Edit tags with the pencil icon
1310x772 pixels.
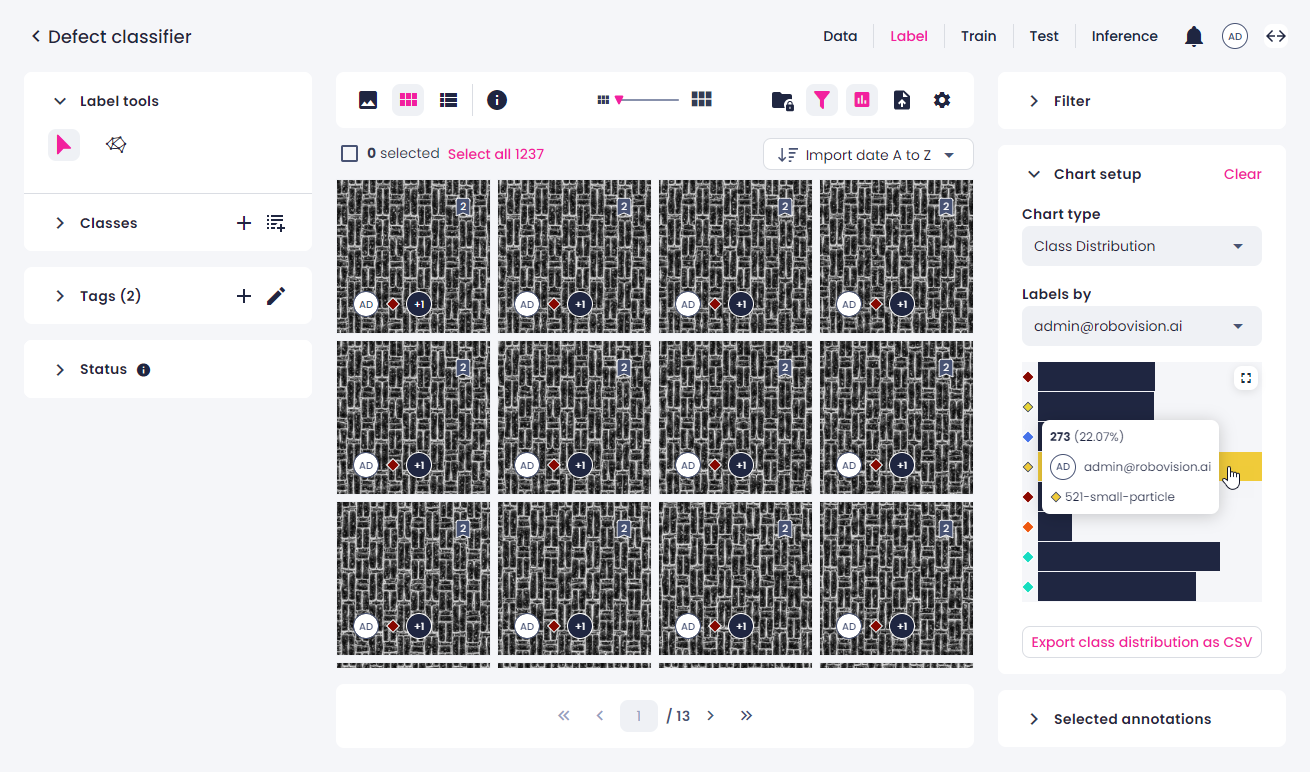(x=276, y=296)
